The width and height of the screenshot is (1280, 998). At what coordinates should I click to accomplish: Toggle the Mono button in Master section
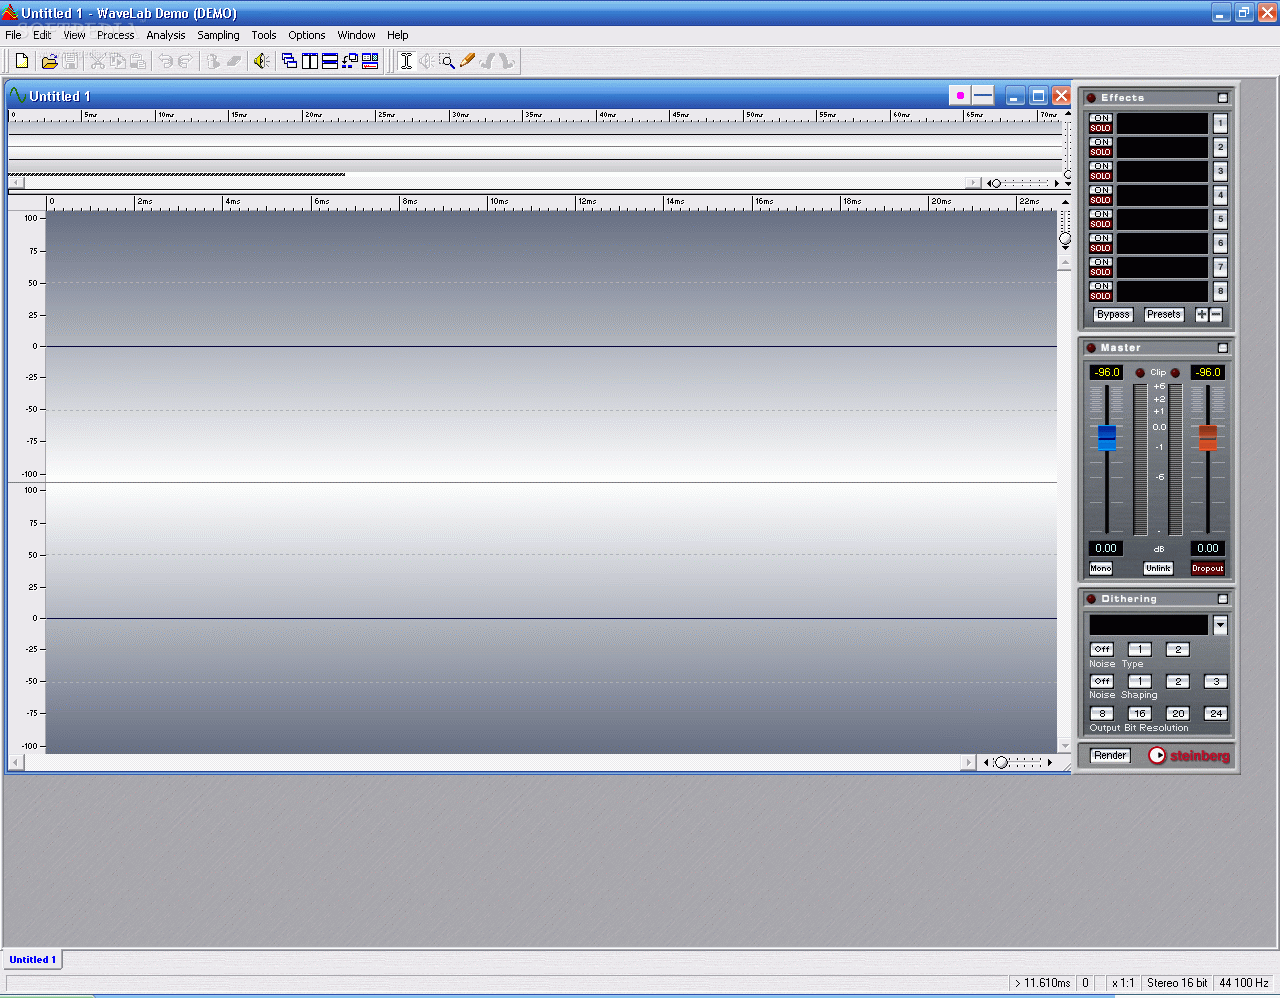1101,568
